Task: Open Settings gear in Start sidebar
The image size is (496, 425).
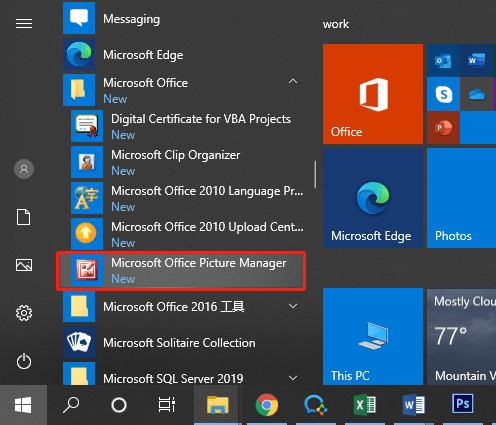Action: point(24,313)
